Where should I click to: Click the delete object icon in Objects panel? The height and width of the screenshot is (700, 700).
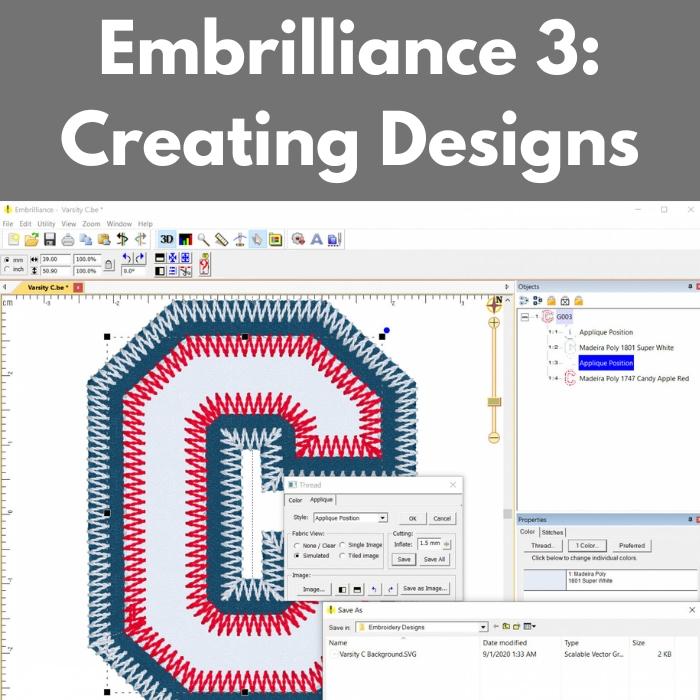[565, 301]
